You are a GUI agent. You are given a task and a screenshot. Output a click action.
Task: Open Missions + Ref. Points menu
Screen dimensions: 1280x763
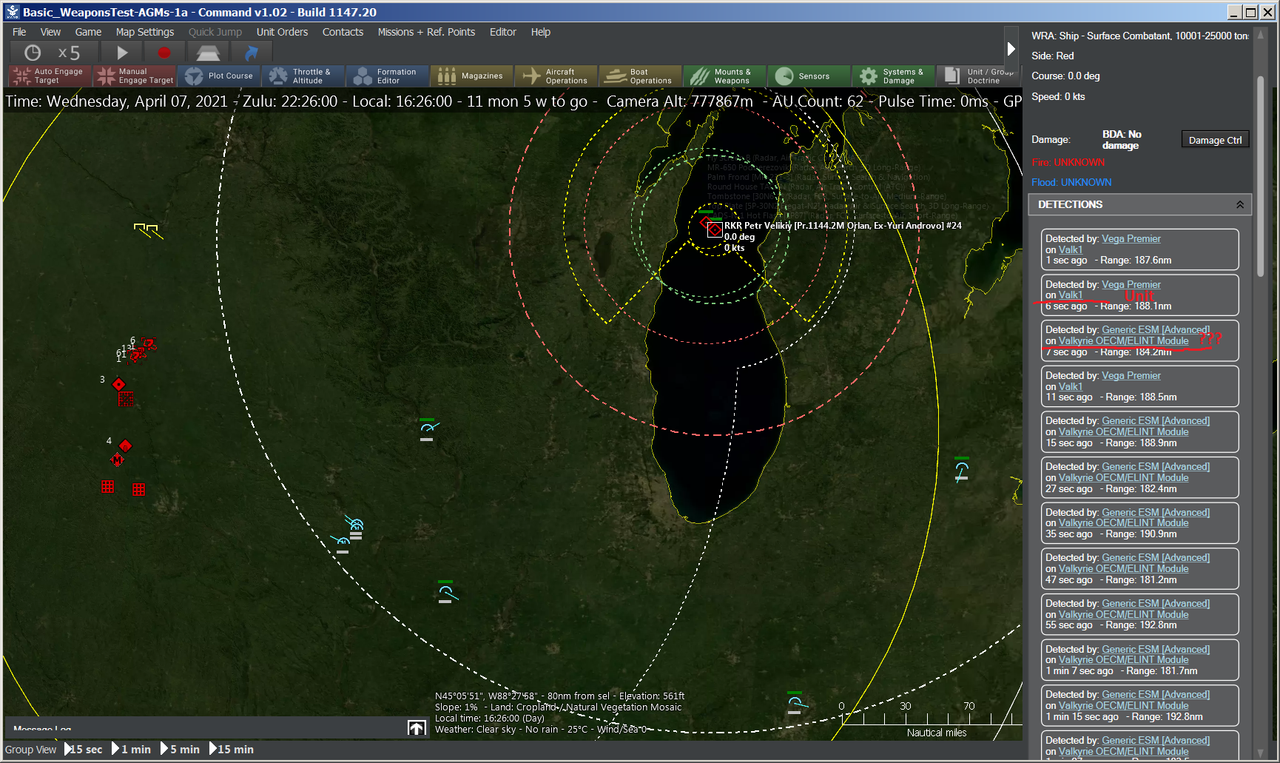426,32
